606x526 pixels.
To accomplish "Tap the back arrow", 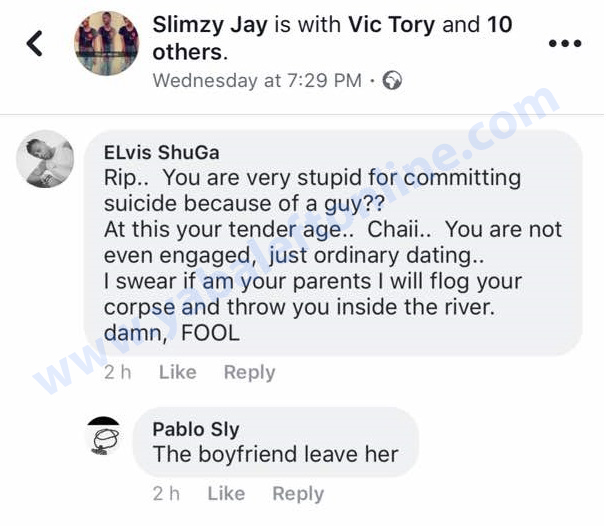I will pyautogui.click(x=35, y=44).
